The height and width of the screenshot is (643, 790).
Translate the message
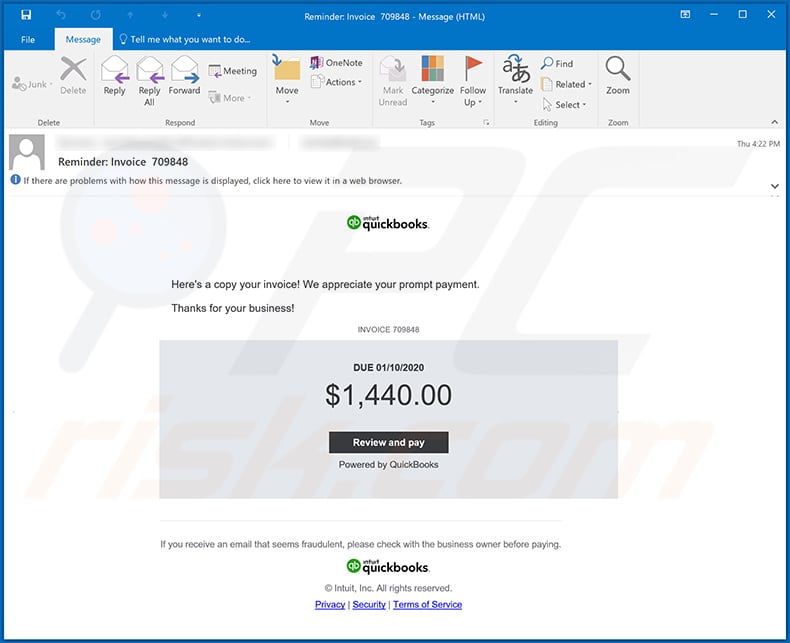[515, 80]
